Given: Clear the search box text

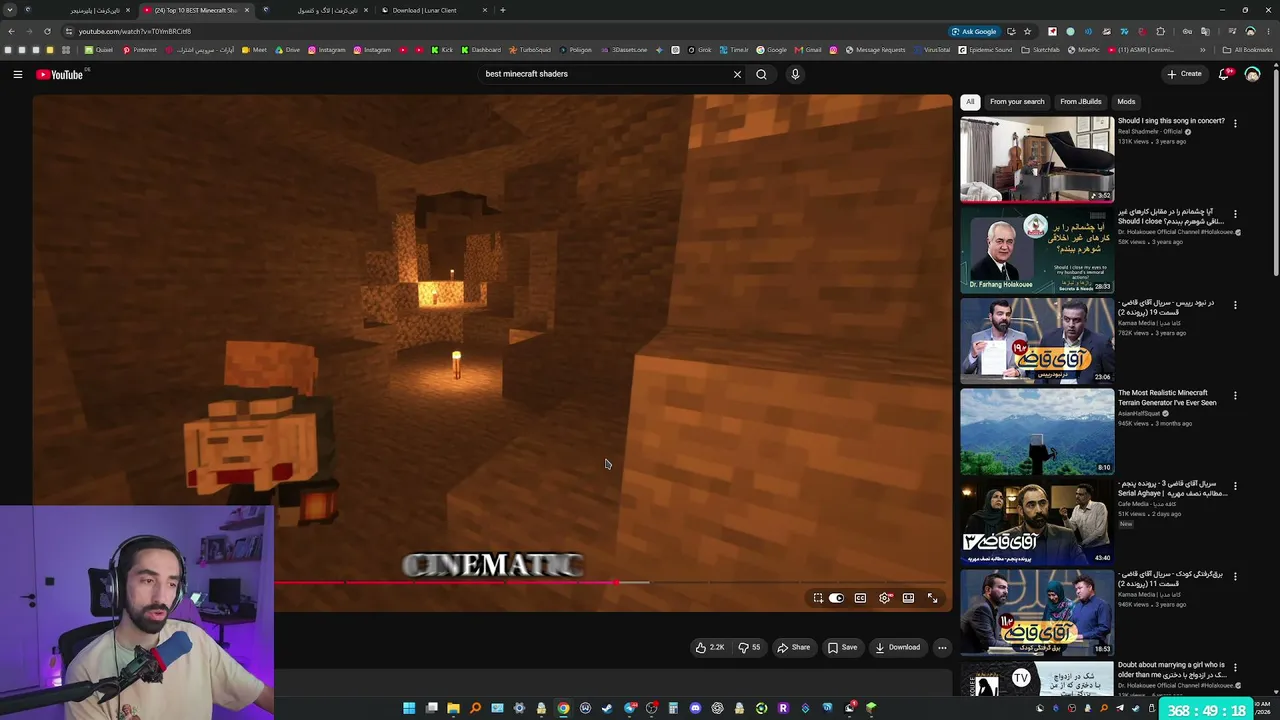Looking at the screenshot, I should pyautogui.click(x=737, y=74).
